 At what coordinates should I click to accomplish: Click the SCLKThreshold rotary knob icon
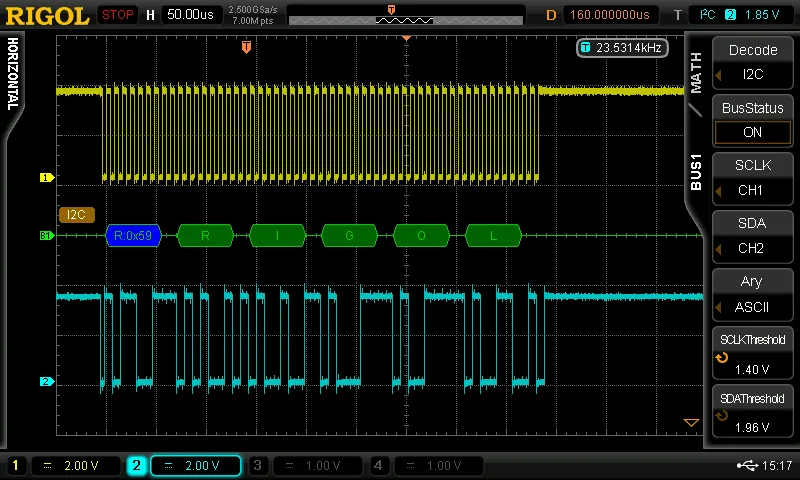(x=721, y=358)
